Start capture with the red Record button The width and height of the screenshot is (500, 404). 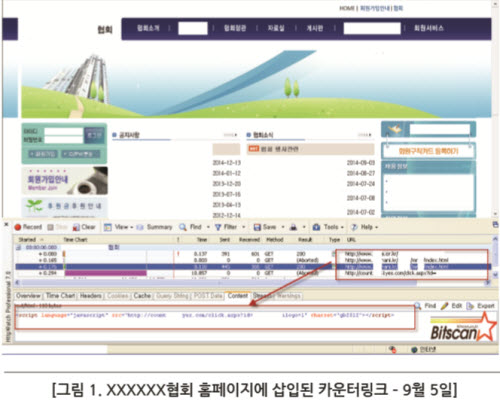pos(18,227)
